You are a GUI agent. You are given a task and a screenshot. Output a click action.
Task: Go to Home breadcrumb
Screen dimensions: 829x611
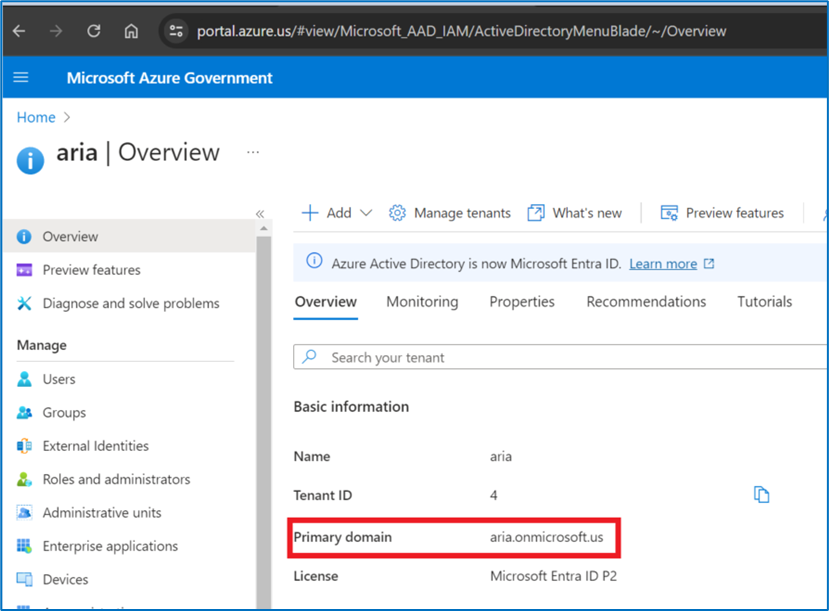pyautogui.click(x=36, y=117)
